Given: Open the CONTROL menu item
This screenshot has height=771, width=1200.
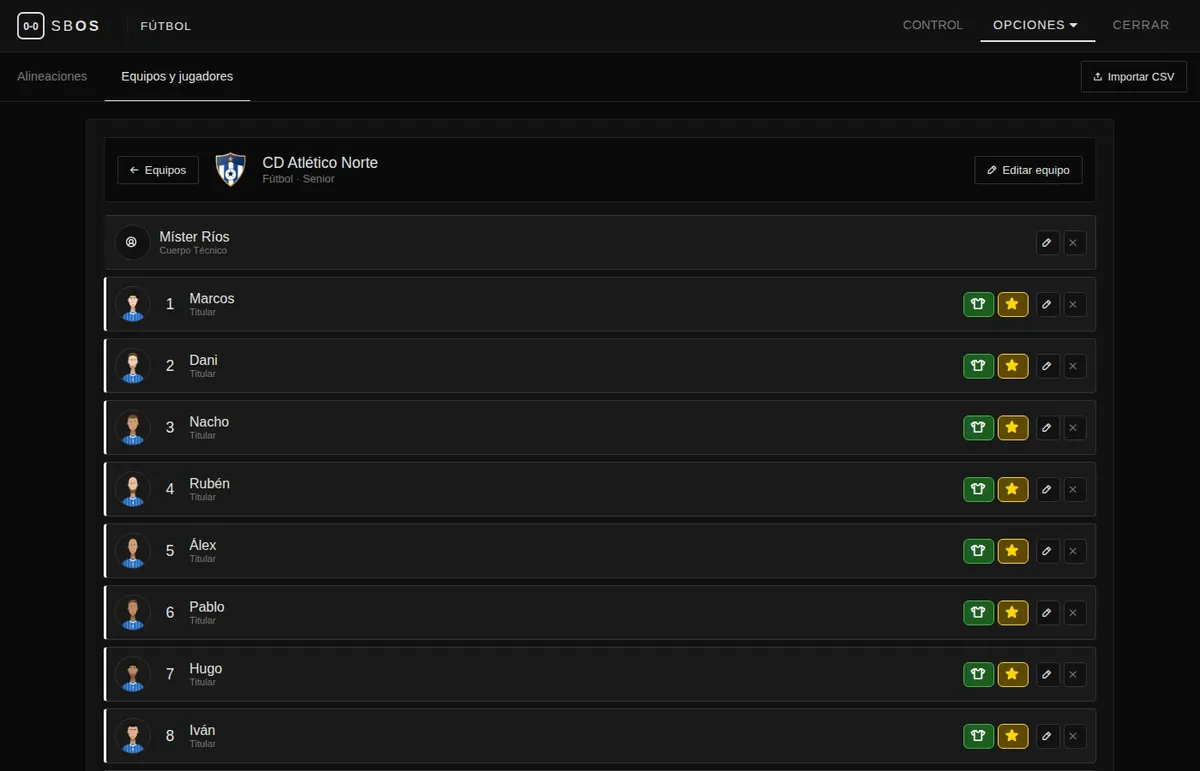Looking at the screenshot, I should [933, 26].
